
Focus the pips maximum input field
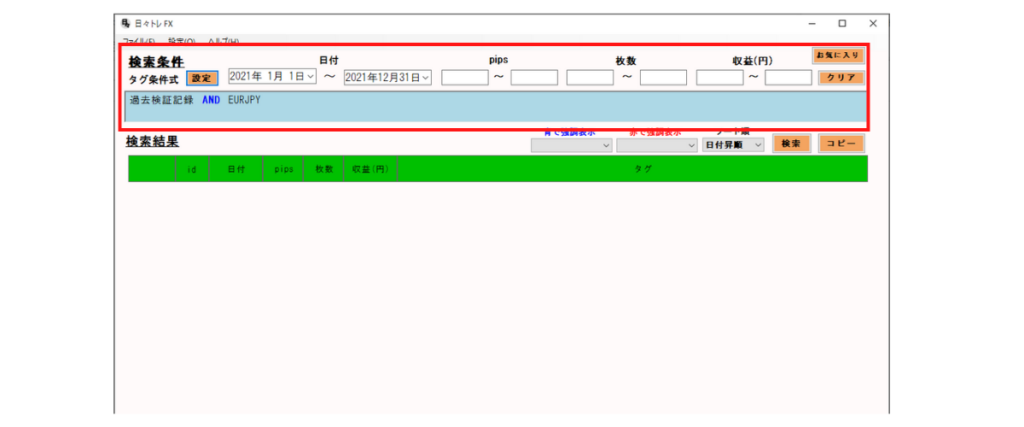coord(534,78)
